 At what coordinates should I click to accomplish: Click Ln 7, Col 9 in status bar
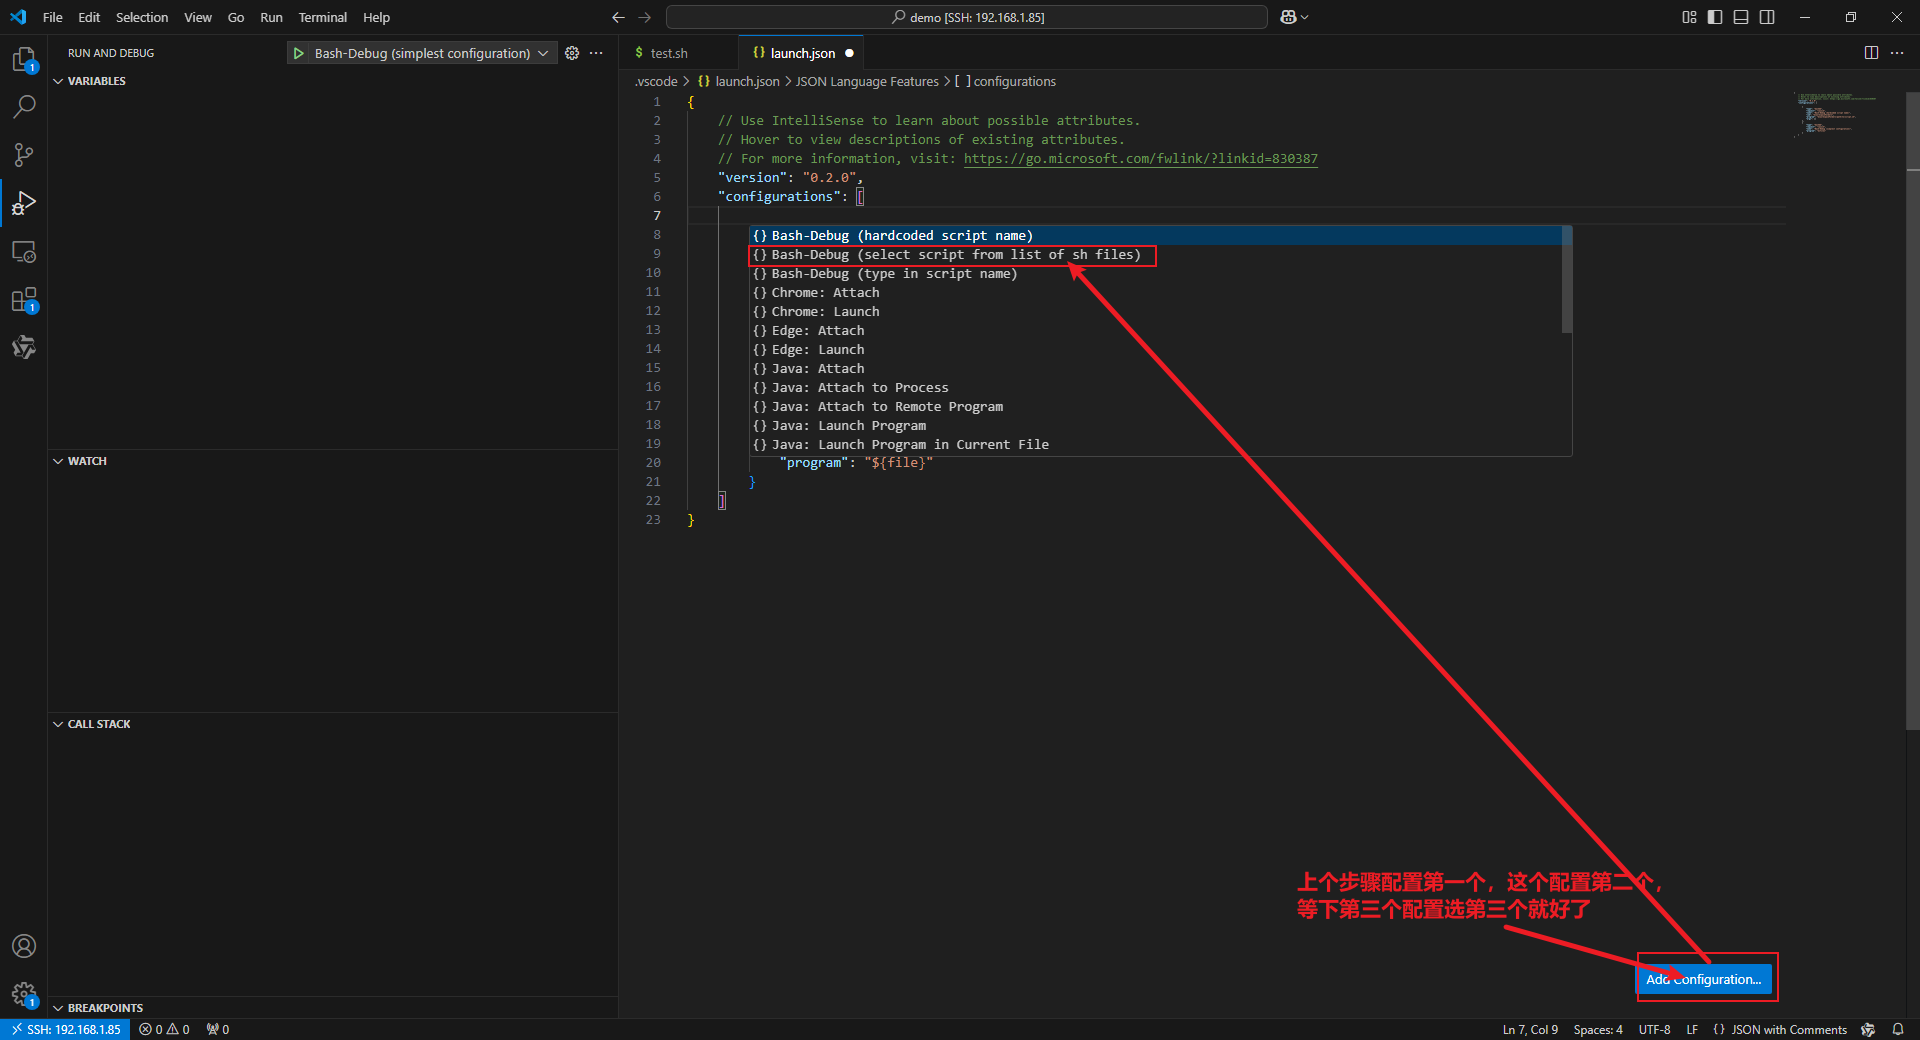[x=1530, y=1029]
